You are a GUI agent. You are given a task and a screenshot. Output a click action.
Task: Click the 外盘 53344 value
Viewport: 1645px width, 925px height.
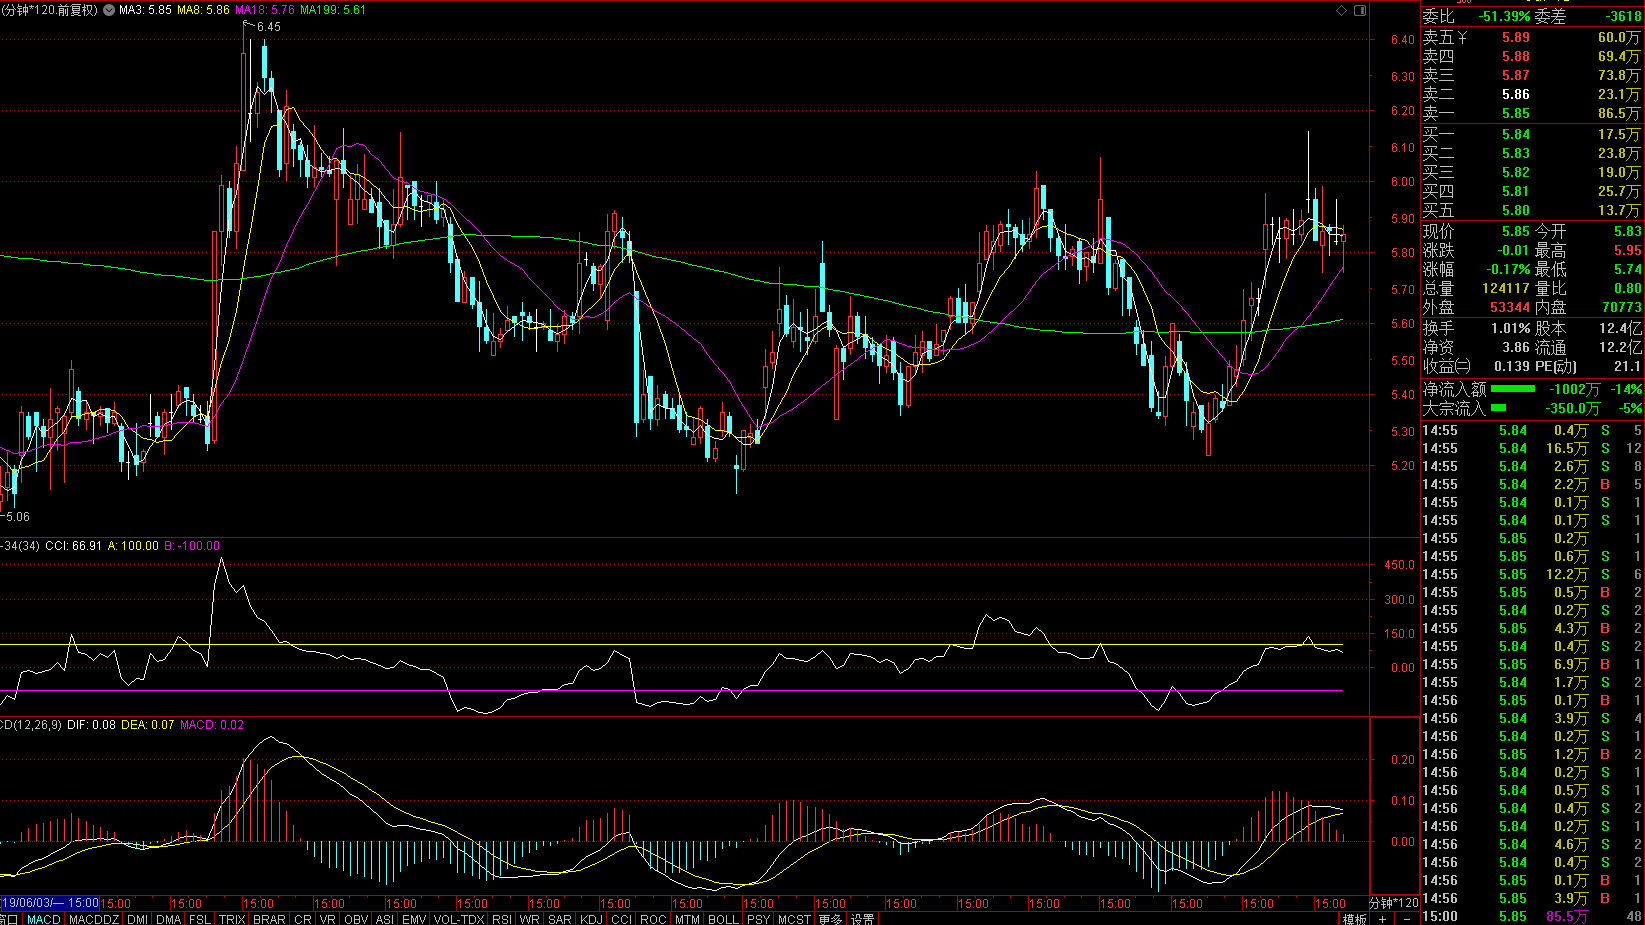click(x=1510, y=308)
